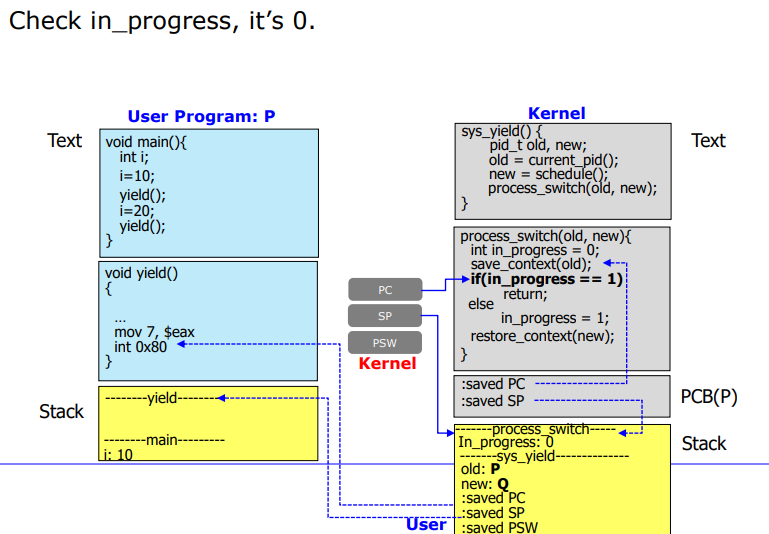Screen dimensions: 769x534
Task: Click the 'Text' label right of the kernel code
Action: tap(708, 141)
